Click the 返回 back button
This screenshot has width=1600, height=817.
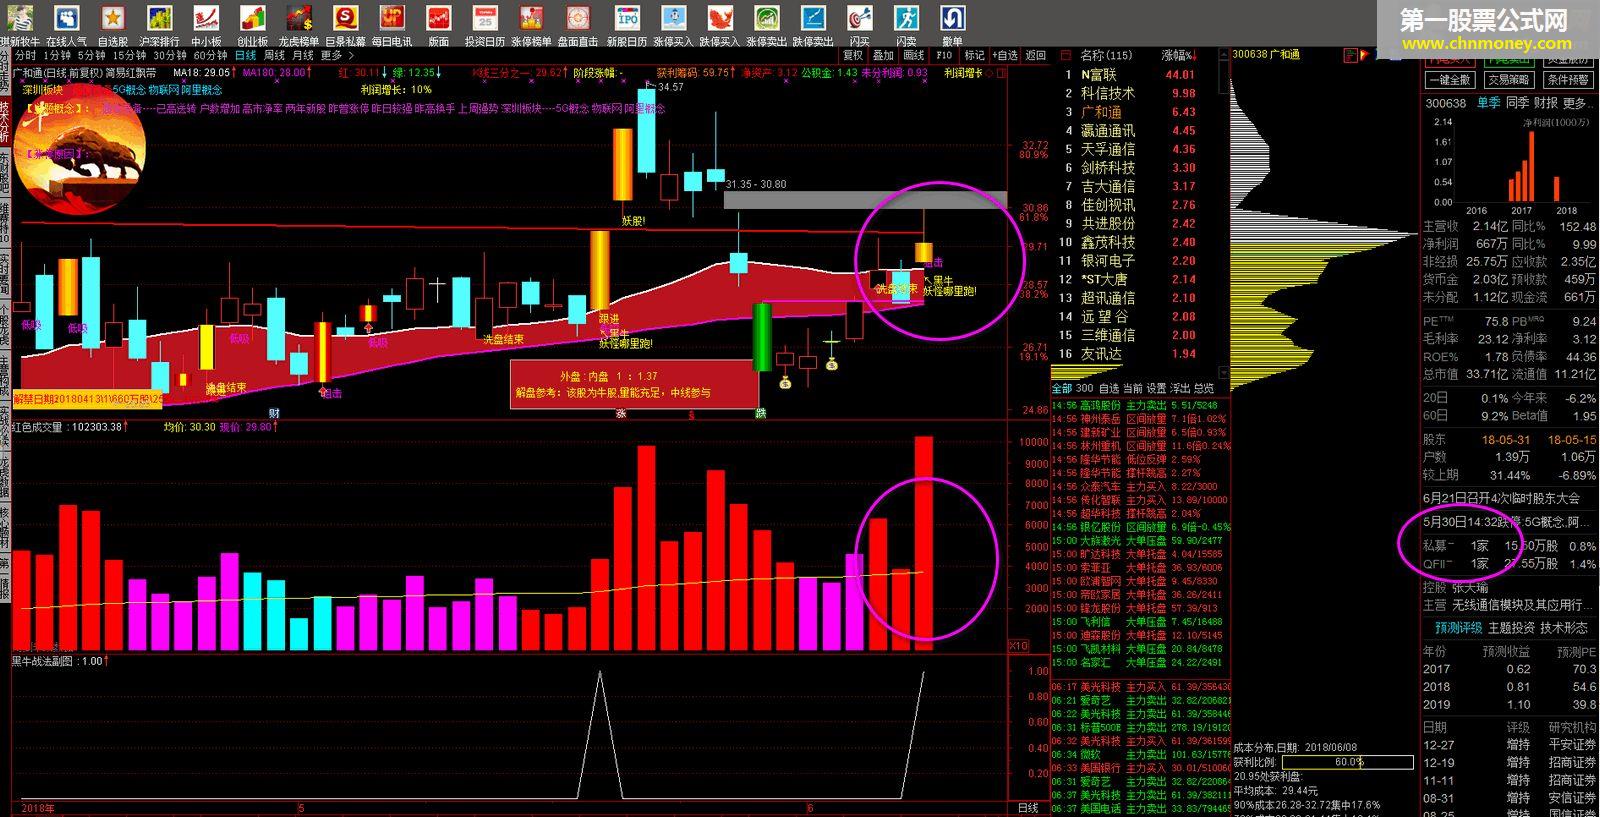[1036, 56]
